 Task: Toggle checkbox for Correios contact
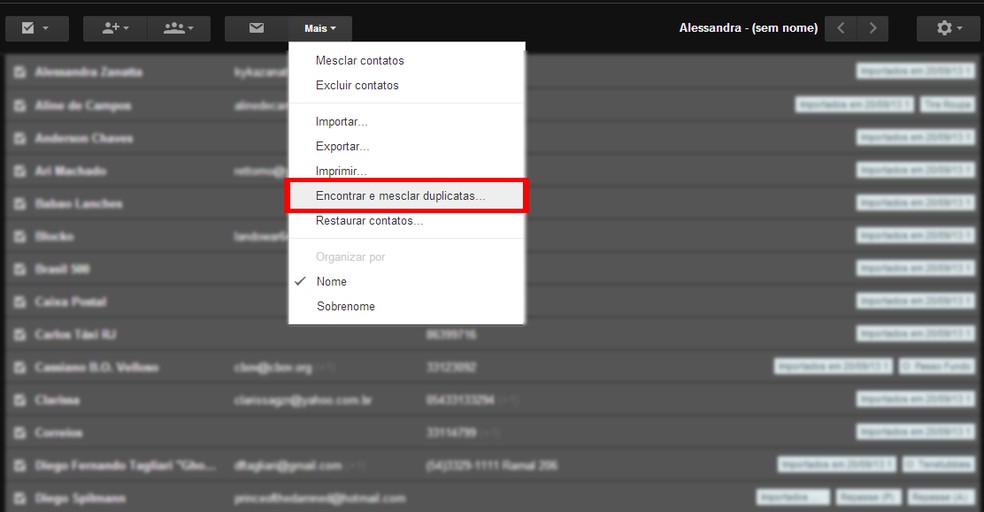pyautogui.click(x=20, y=432)
